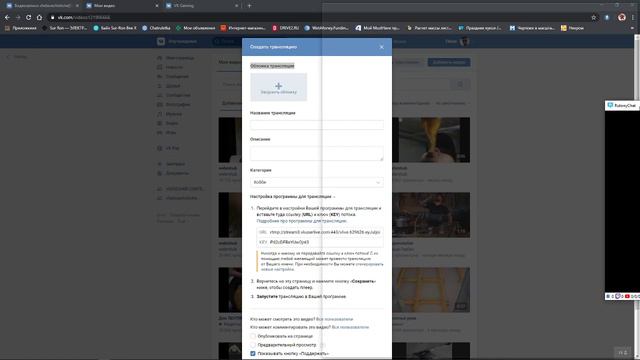Go forward in browser history

18,18
